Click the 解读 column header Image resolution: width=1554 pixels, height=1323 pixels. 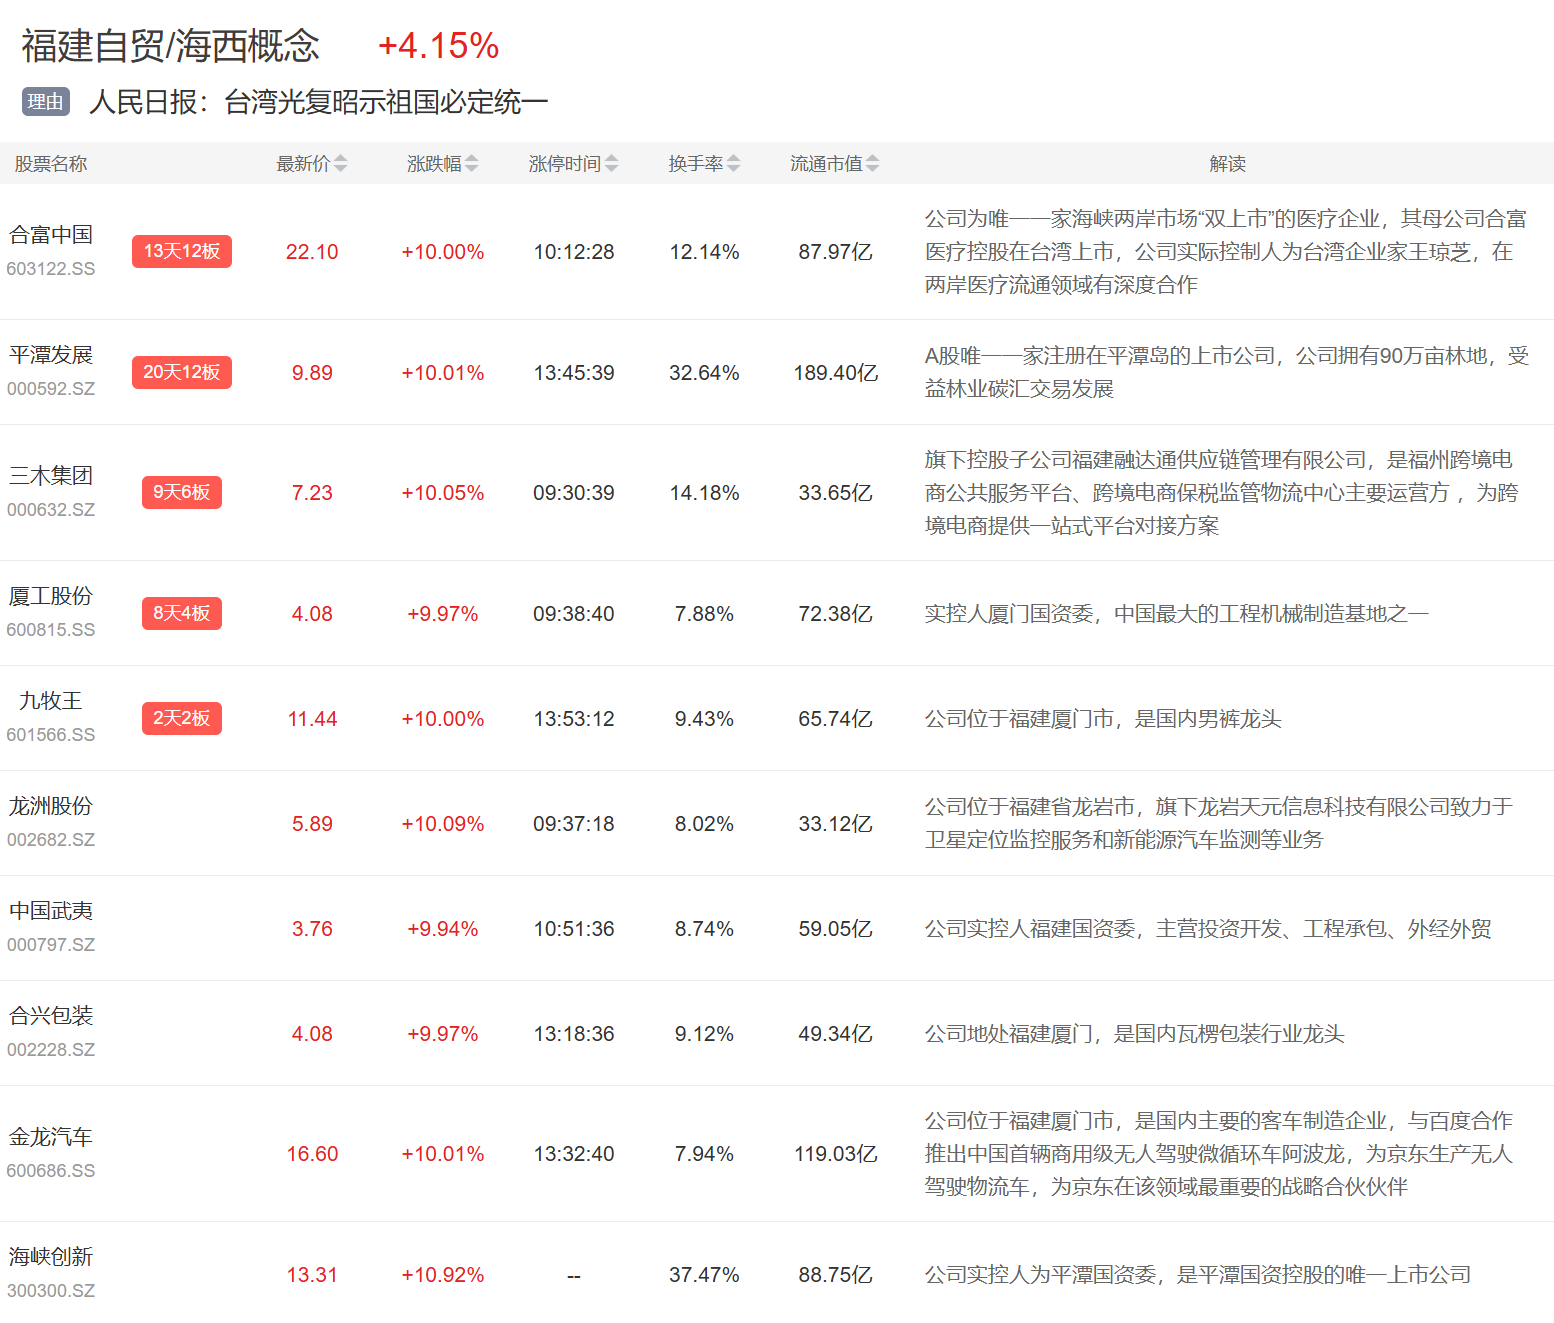(x=1227, y=164)
